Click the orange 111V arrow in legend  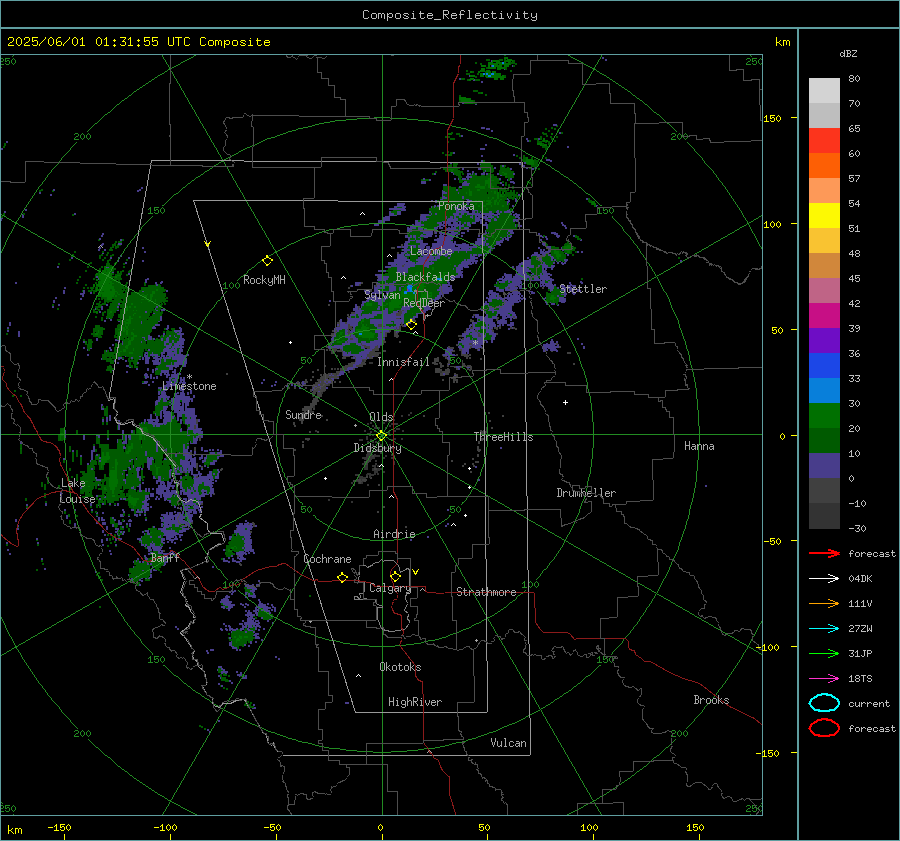tap(824, 603)
